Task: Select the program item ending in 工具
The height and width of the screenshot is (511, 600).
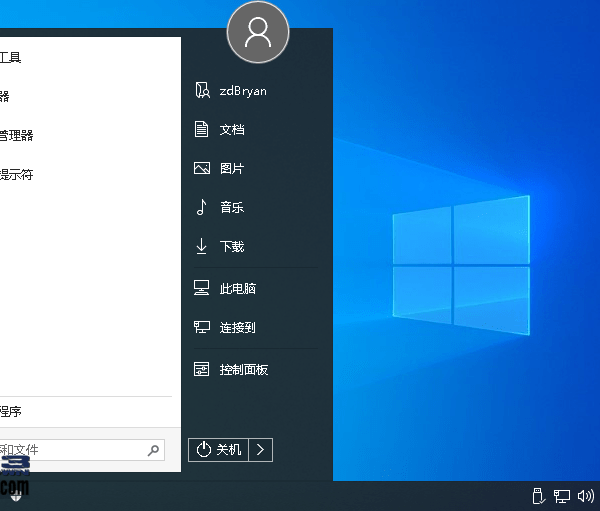Action: pos(10,58)
